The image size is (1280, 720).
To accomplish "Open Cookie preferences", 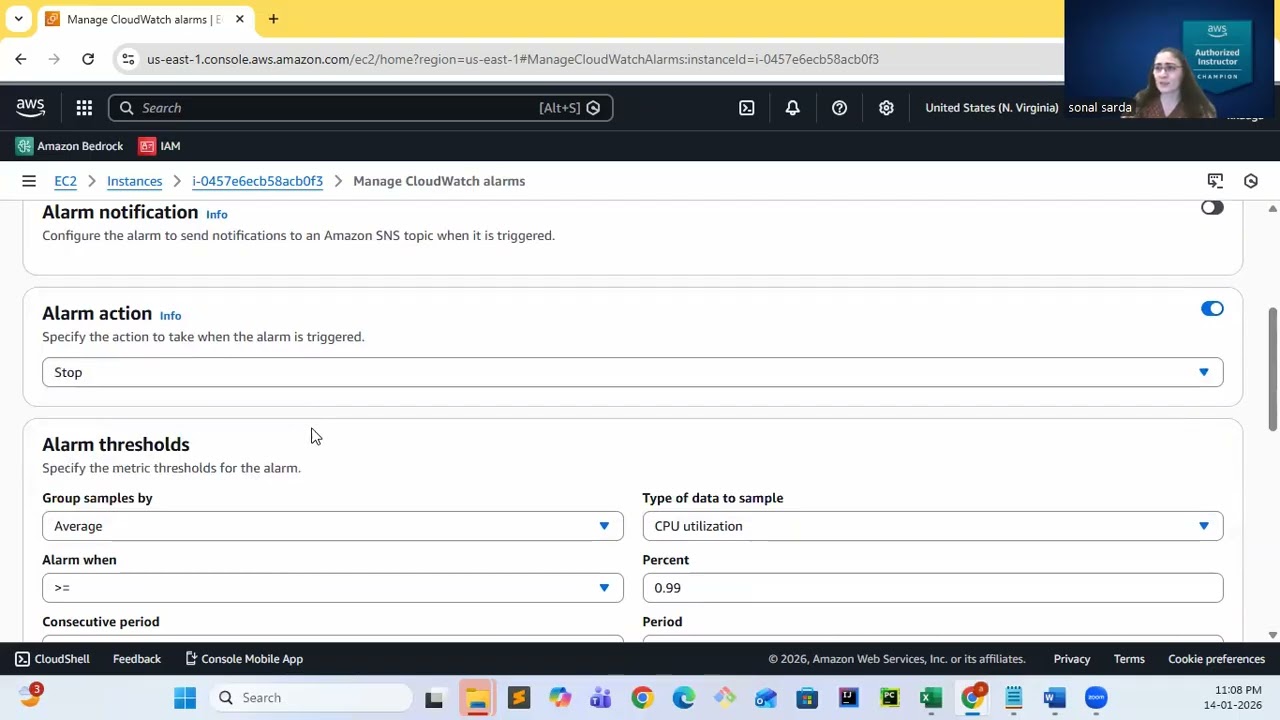I will coord(1216,659).
